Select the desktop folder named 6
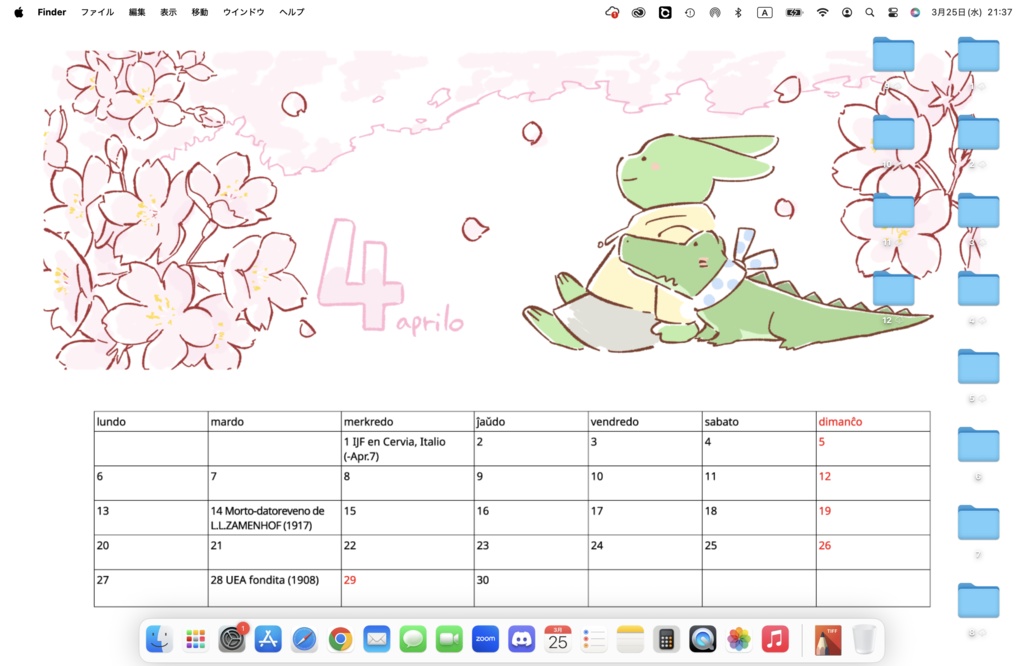Viewport: 1024px width, 666px height. pos(978,445)
